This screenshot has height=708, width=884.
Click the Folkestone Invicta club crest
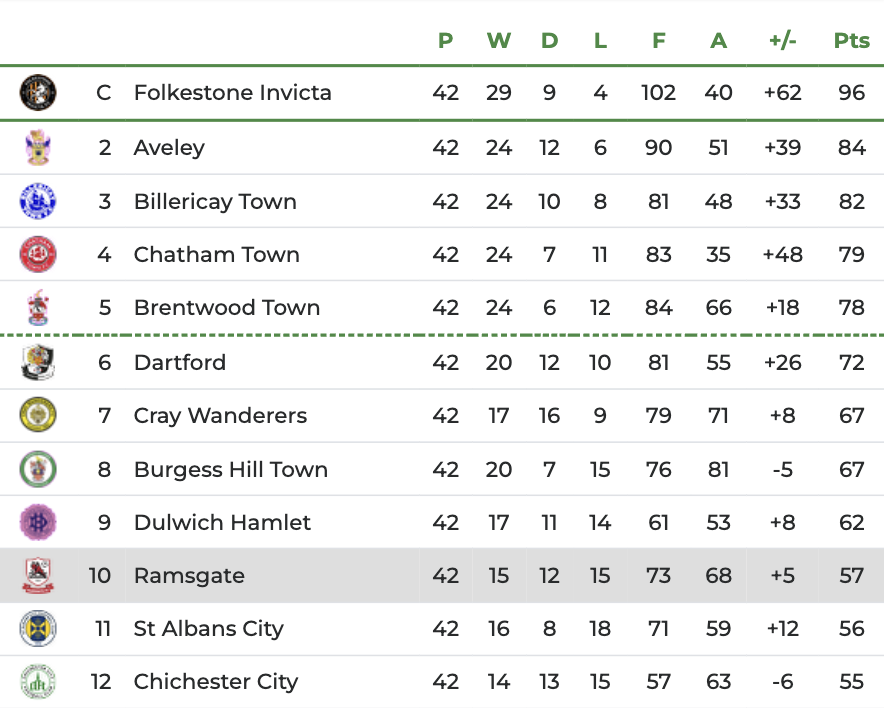tap(38, 93)
